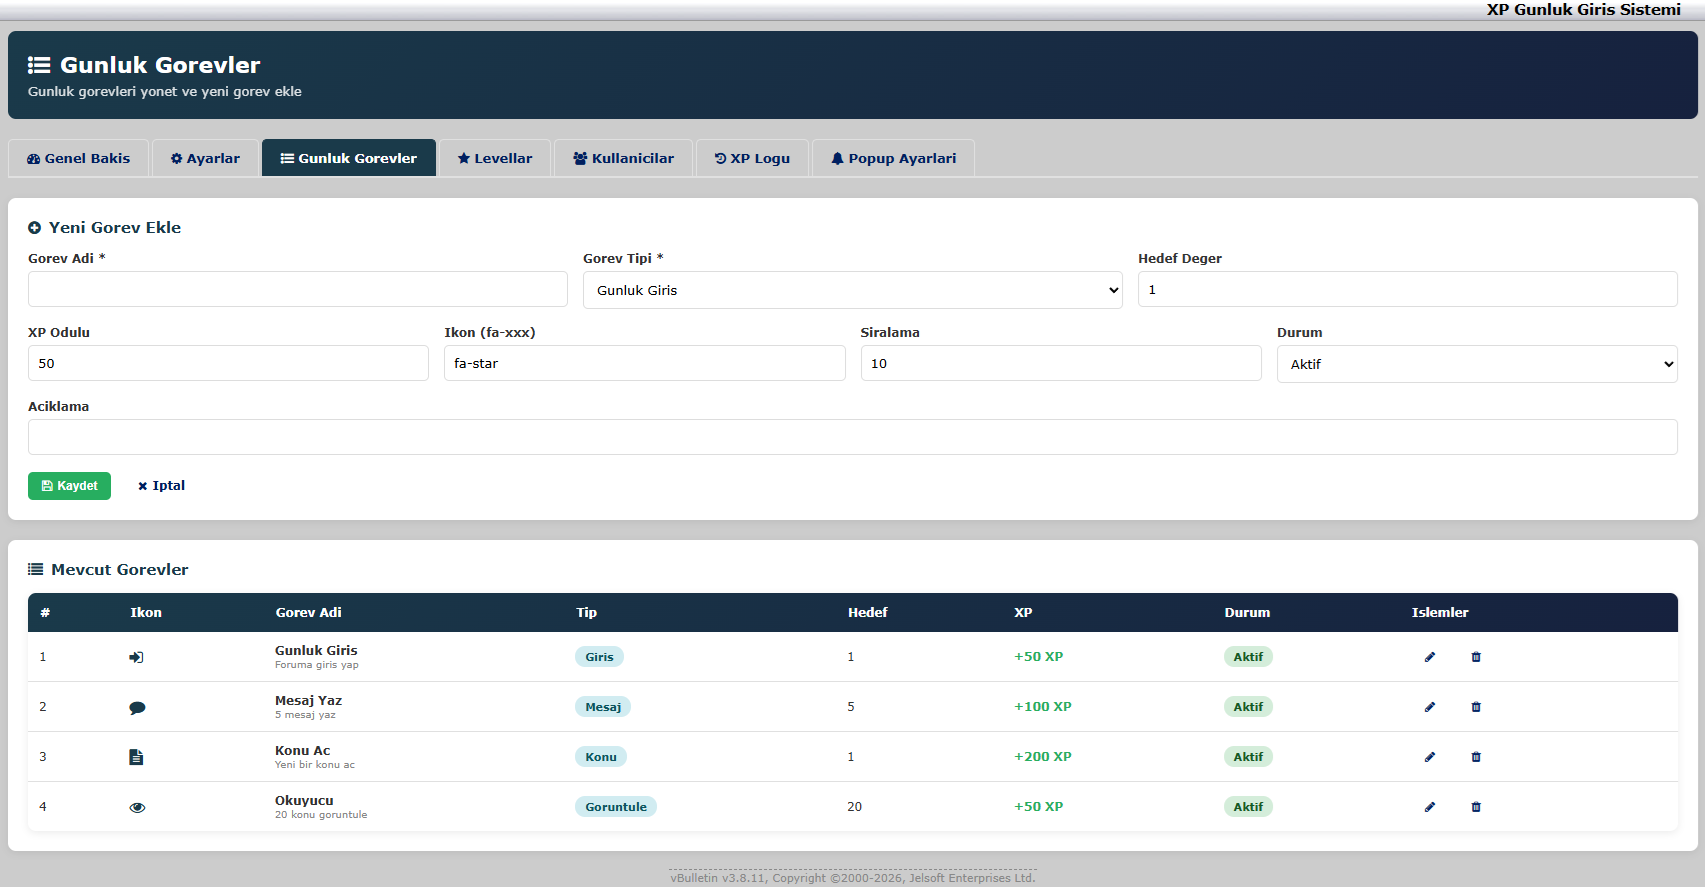This screenshot has width=1705, height=887.
Task: Open the Gorev Tipi dropdown
Action: coord(852,290)
